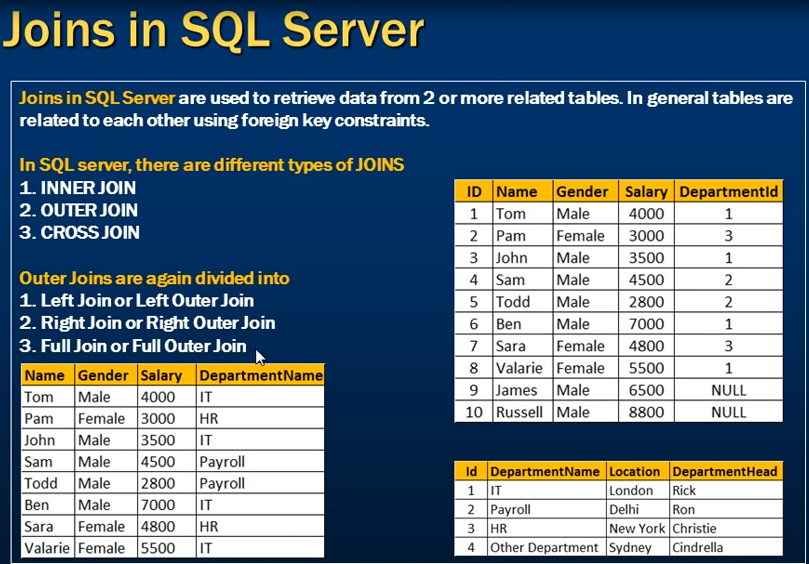Select the '1. INNER JOIN' list item

77,188
